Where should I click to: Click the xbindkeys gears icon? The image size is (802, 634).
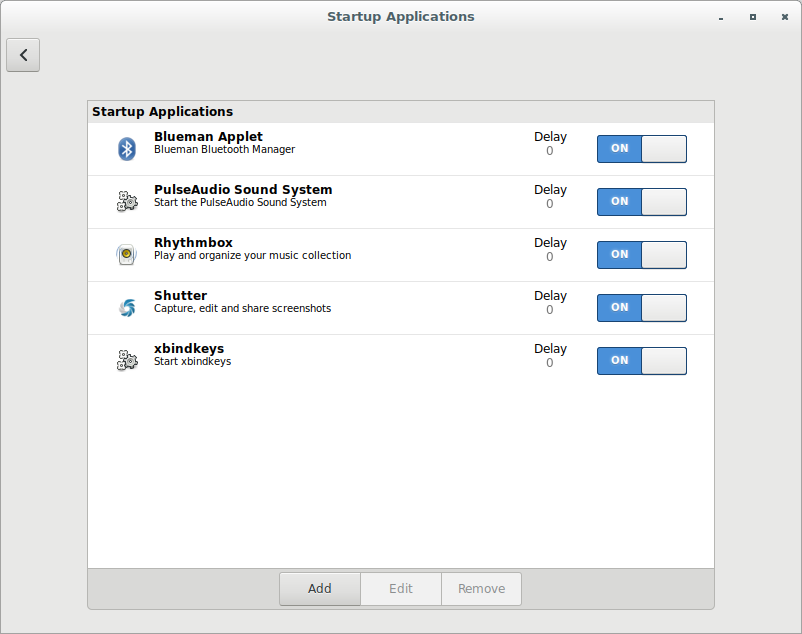click(x=127, y=360)
